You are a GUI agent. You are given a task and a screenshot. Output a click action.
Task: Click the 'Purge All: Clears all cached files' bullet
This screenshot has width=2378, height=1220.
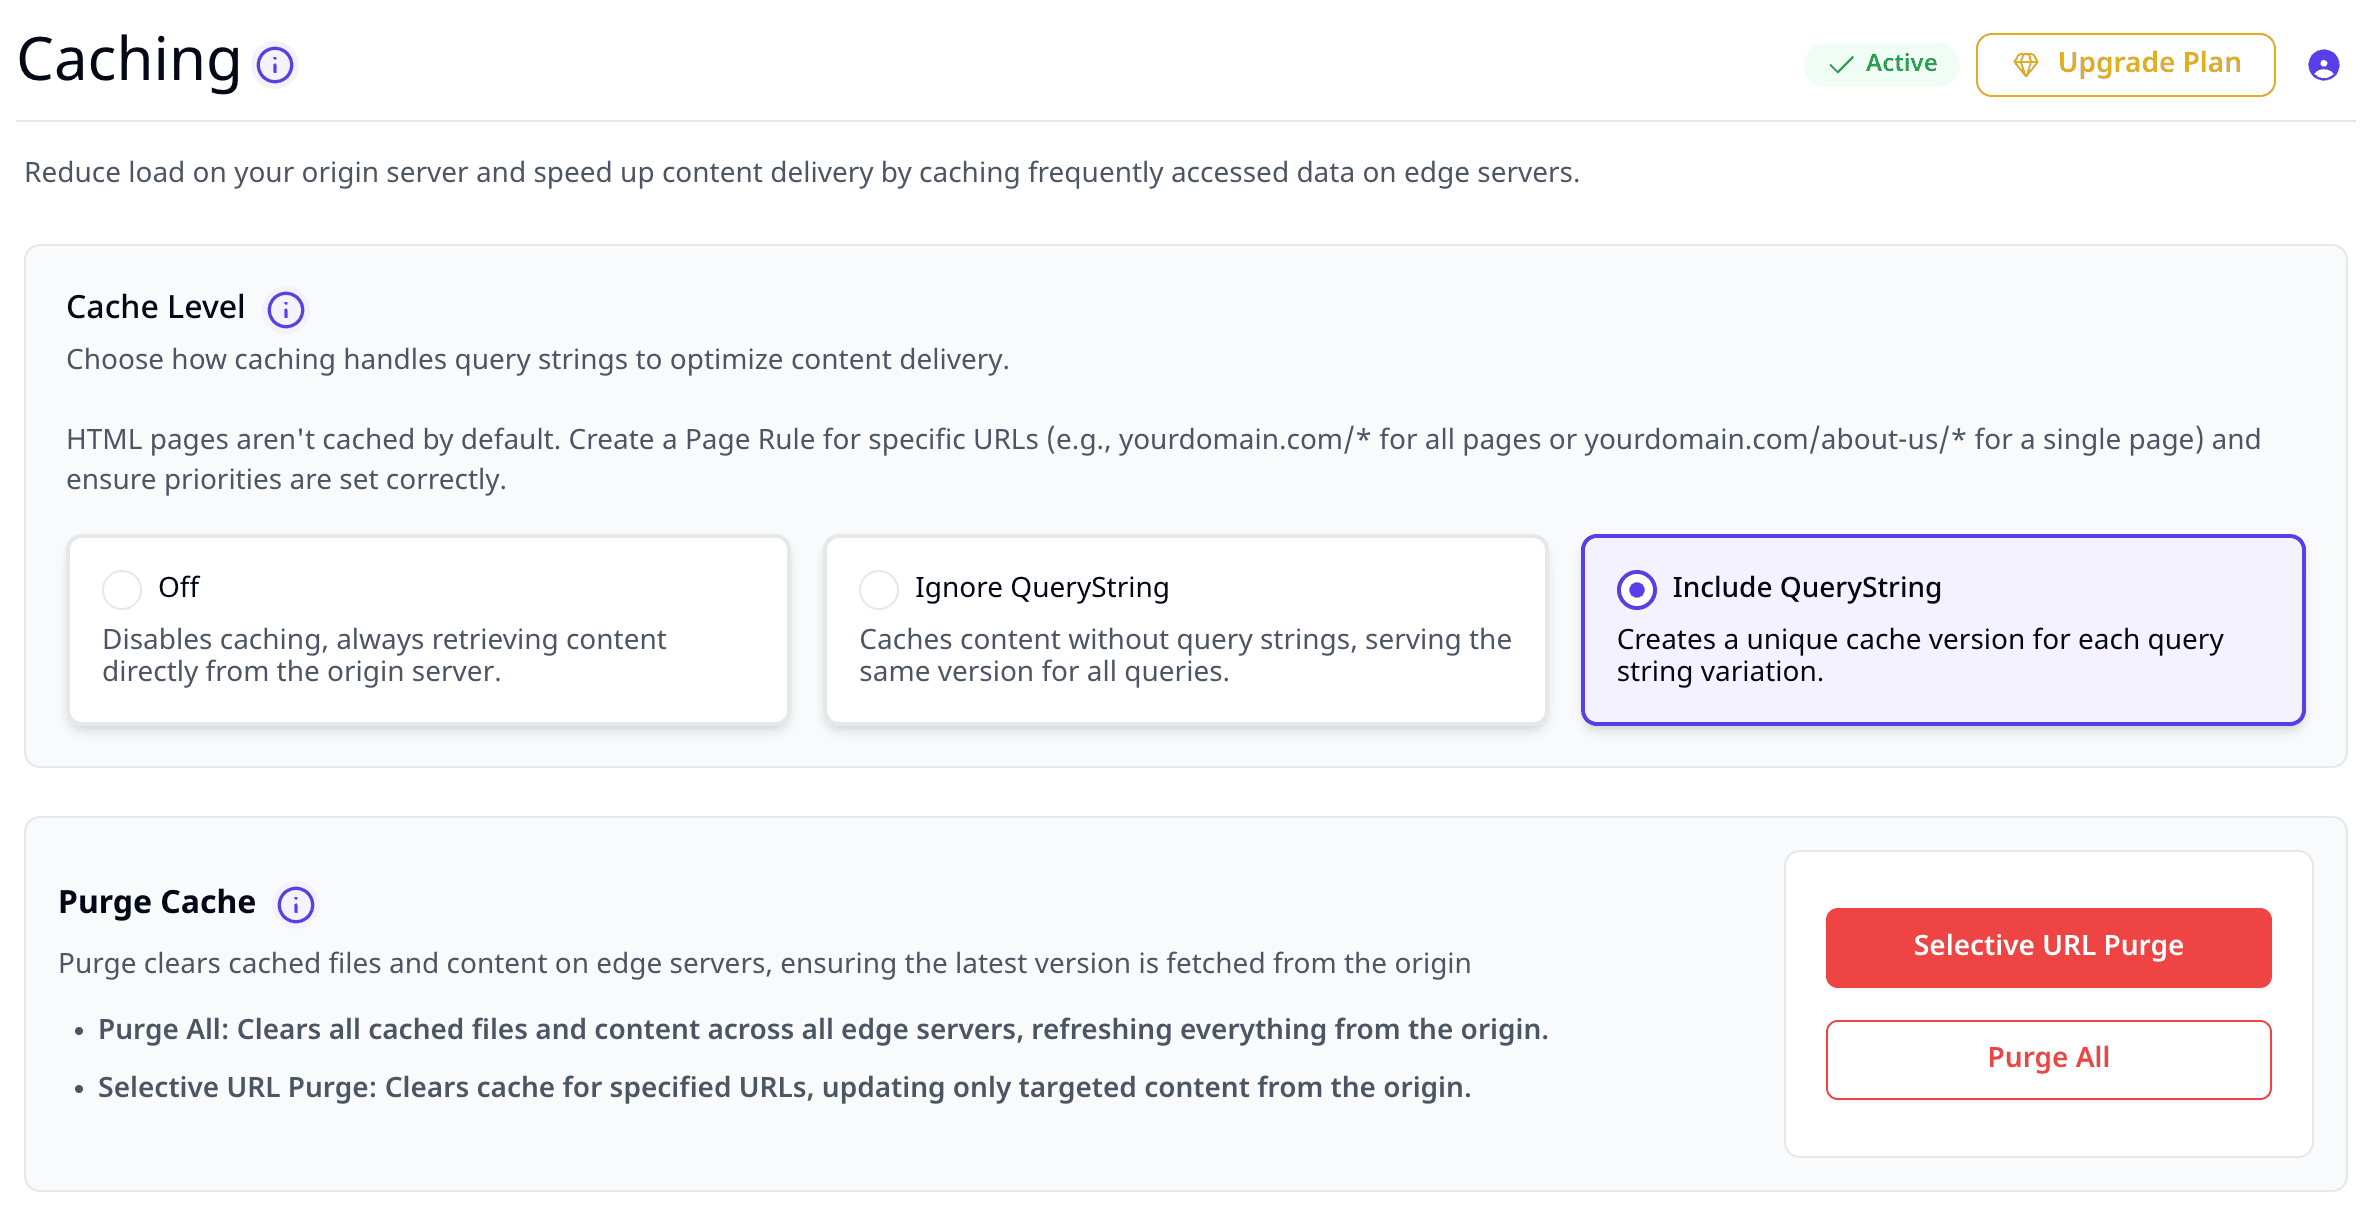coord(823,1029)
